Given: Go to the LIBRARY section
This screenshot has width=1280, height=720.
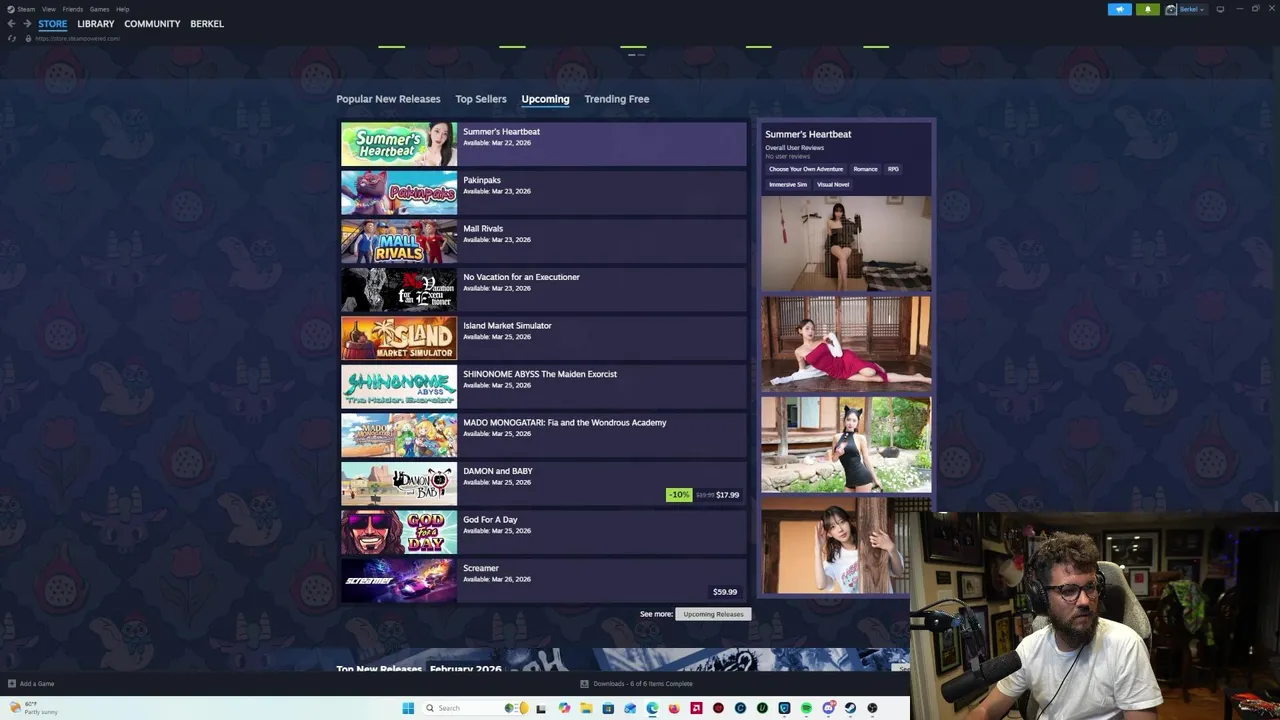Looking at the screenshot, I should [96, 24].
